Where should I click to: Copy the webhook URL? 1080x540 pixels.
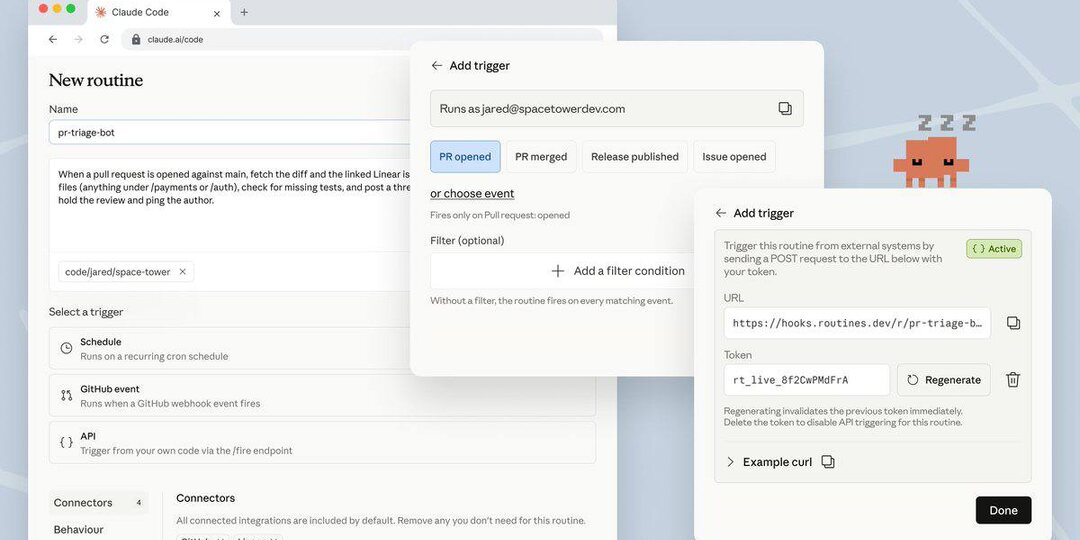pyautogui.click(x=1013, y=323)
